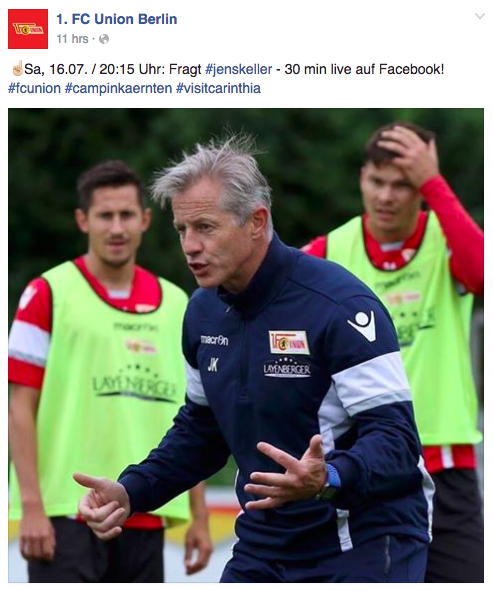Click the #visitcarinthia hashtag
The height and width of the screenshot is (591, 493).
tap(218, 88)
